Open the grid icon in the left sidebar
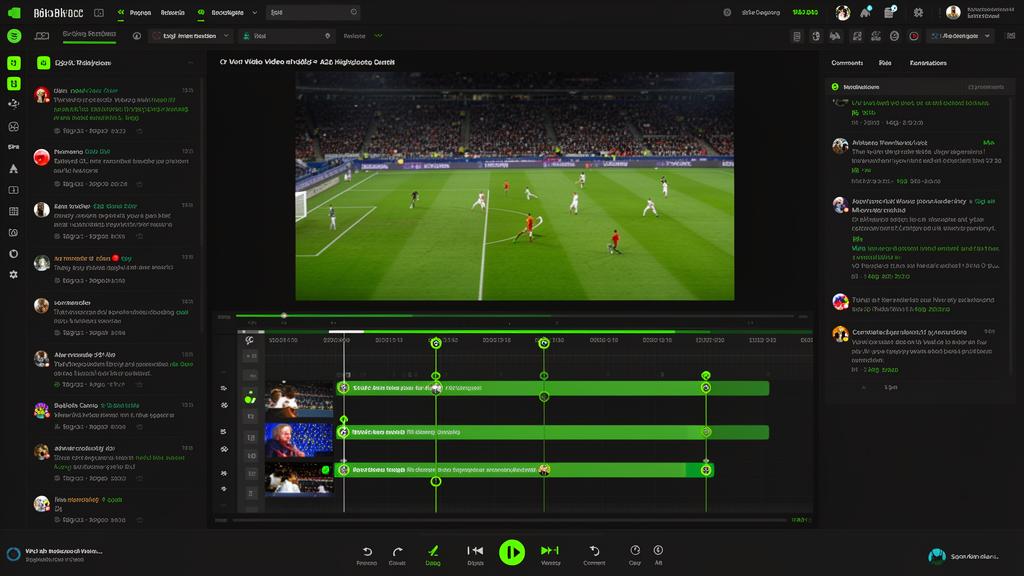The image size is (1024, 576). [x=14, y=211]
